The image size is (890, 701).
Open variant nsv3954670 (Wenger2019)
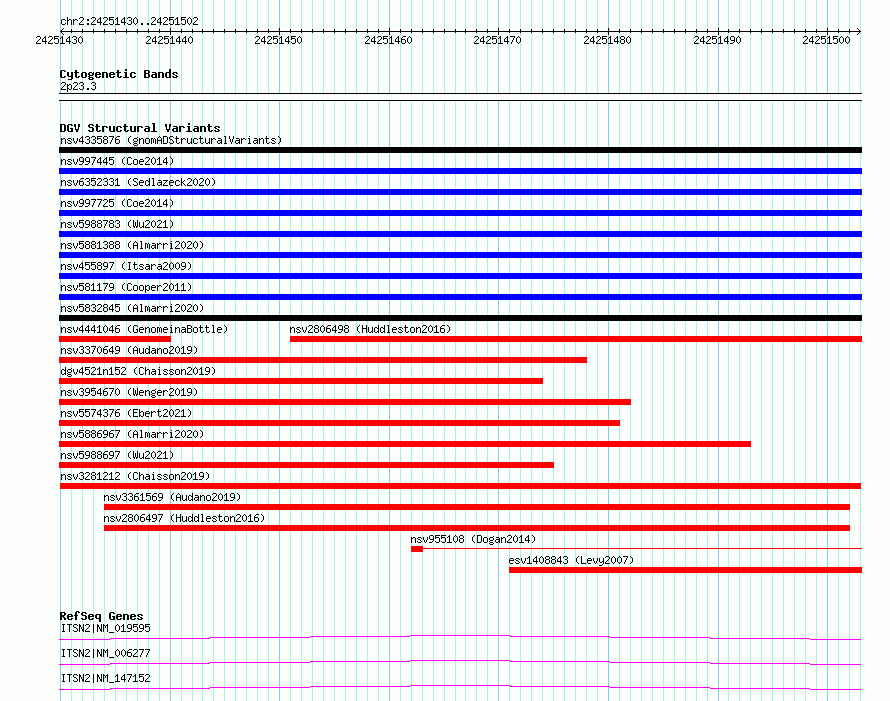click(129, 392)
